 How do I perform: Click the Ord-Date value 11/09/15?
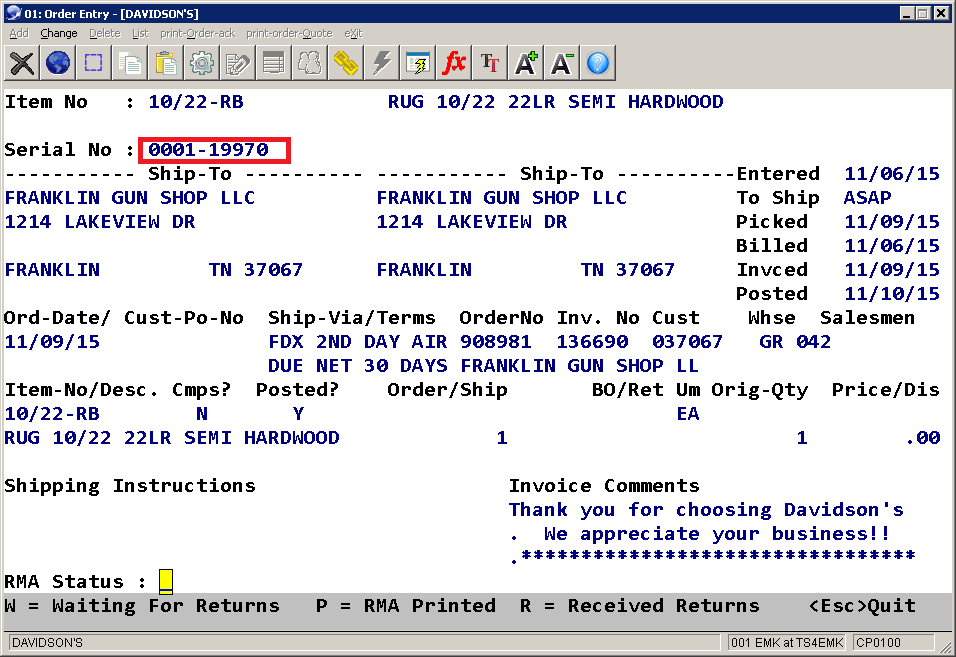coord(52,342)
